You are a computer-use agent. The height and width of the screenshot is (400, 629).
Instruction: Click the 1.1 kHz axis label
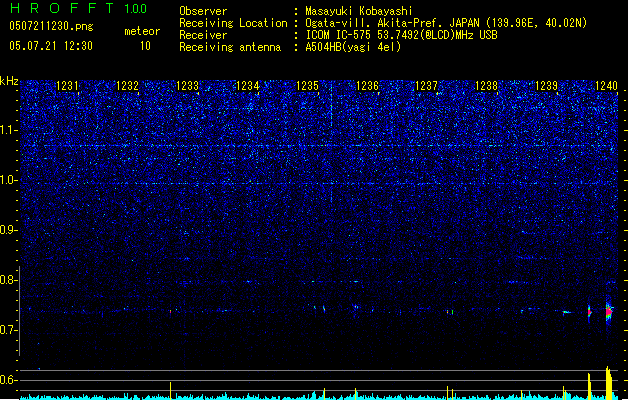coord(9,130)
